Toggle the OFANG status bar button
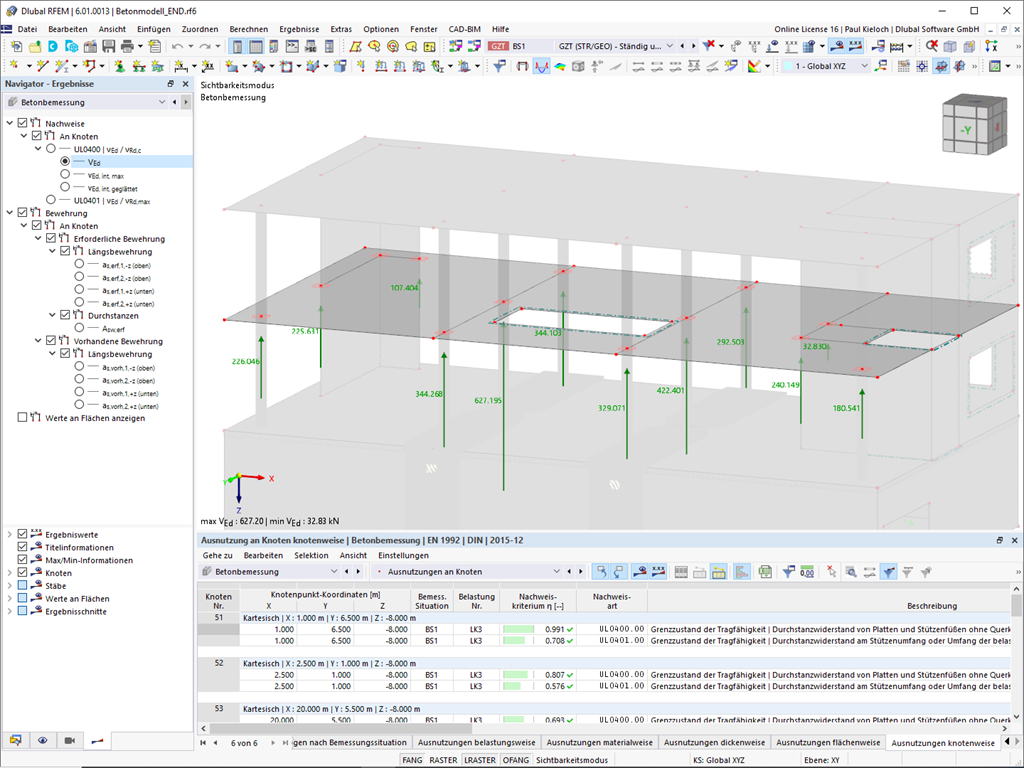Viewport: 1024px width, 768px height. coord(516,760)
